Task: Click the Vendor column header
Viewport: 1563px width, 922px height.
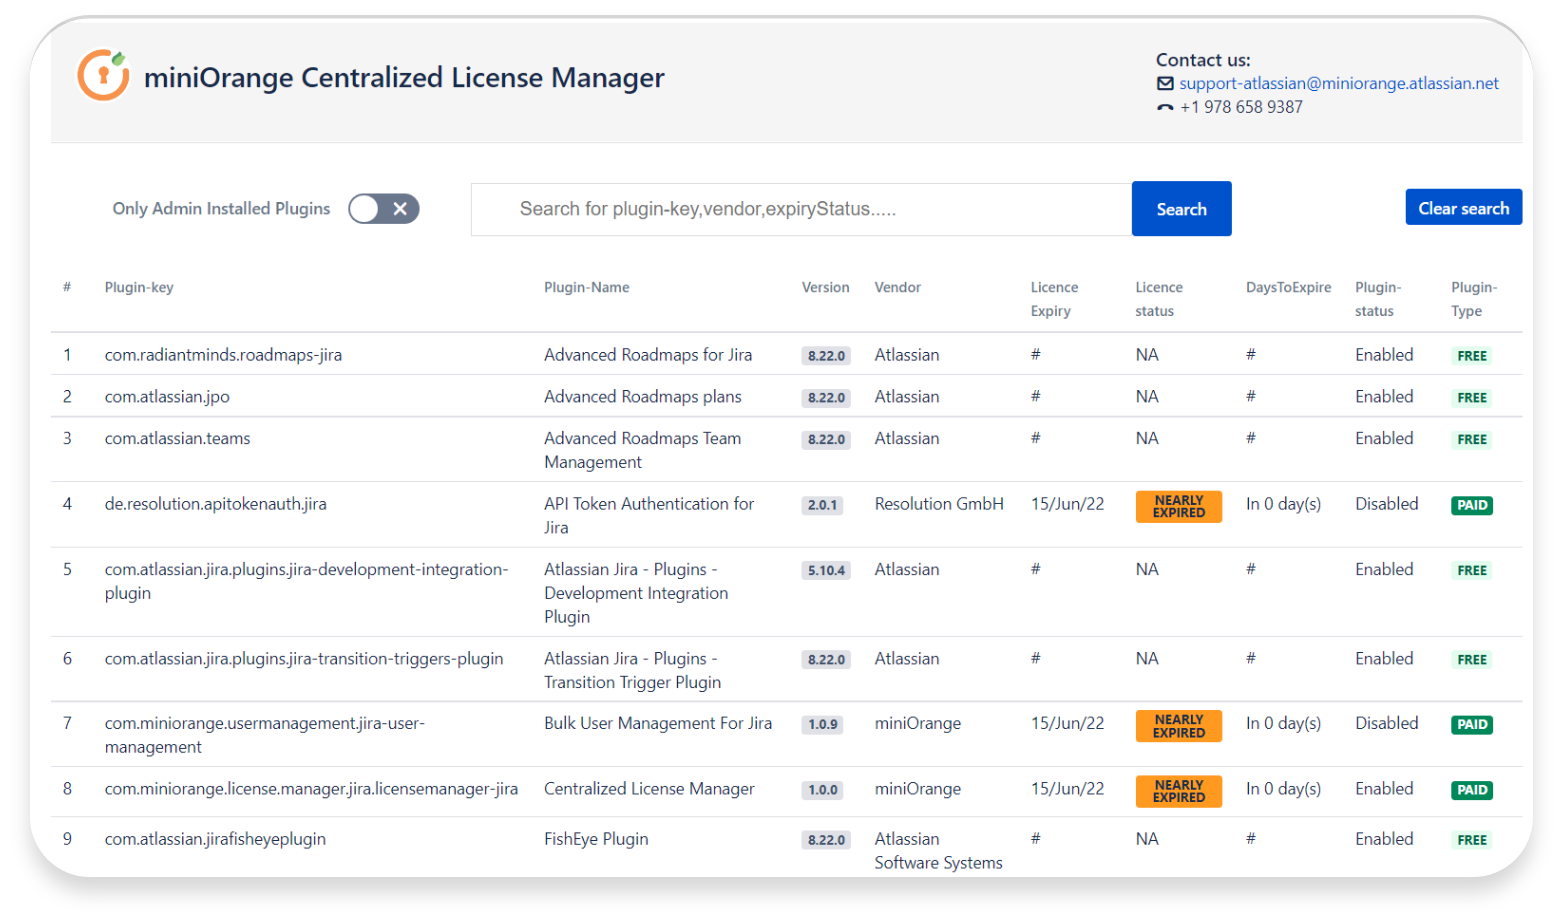Action: [x=898, y=288]
